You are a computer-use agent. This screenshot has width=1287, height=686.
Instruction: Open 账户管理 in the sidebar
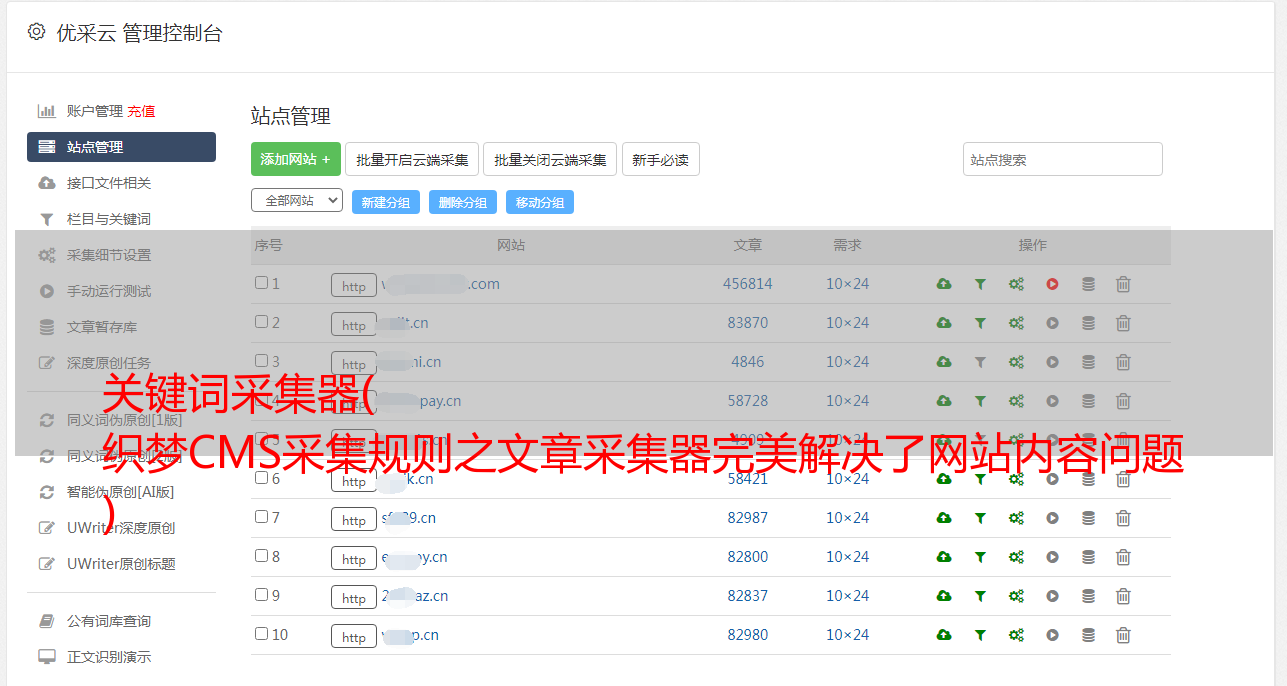[x=94, y=111]
